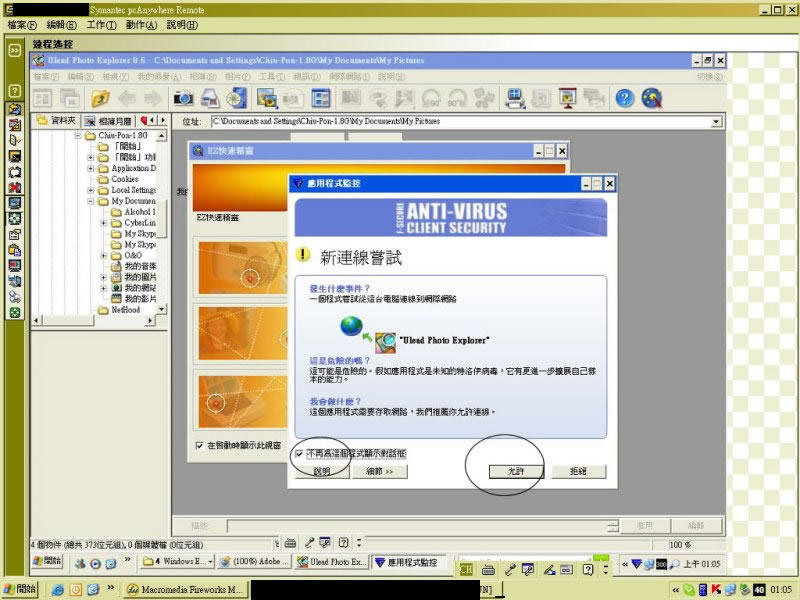The width and height of the screenshot is (800, 600).
Task: Toggle the '不再為這個程式顯示對話框' checkbox
Action: pos(299,454)
